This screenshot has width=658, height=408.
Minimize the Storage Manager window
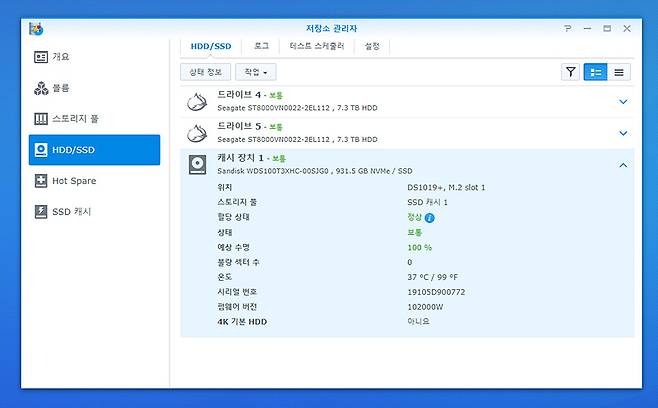(588, 29)
